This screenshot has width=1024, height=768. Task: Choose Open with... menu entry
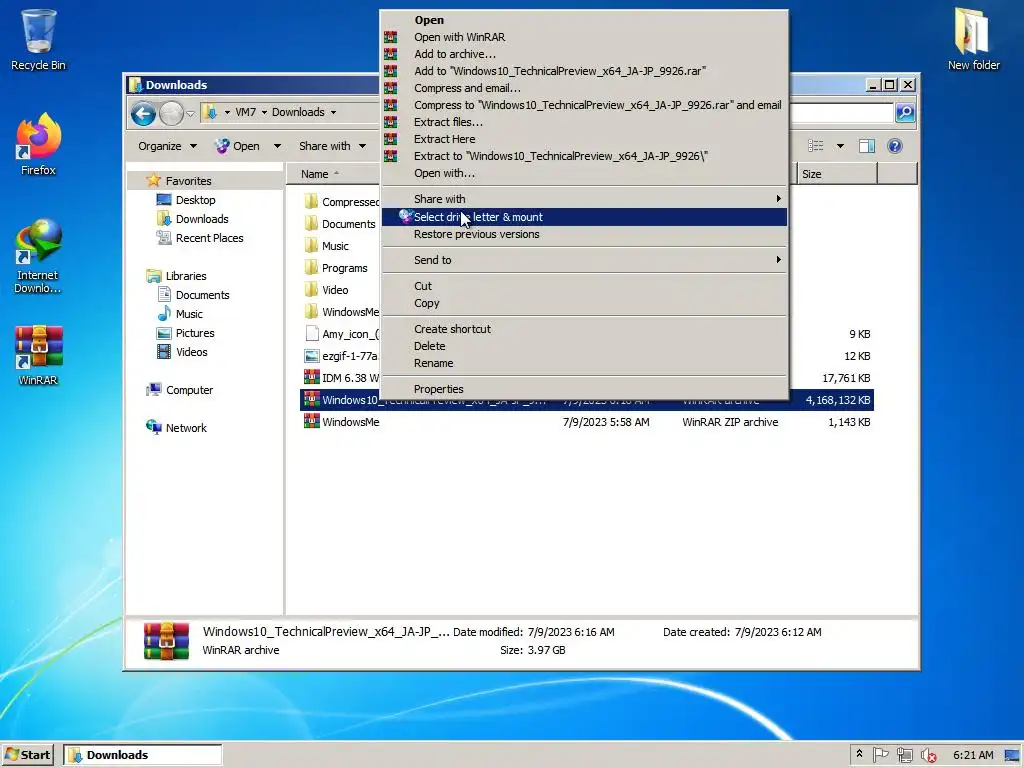pyautogui.click(x=584, y=173)
